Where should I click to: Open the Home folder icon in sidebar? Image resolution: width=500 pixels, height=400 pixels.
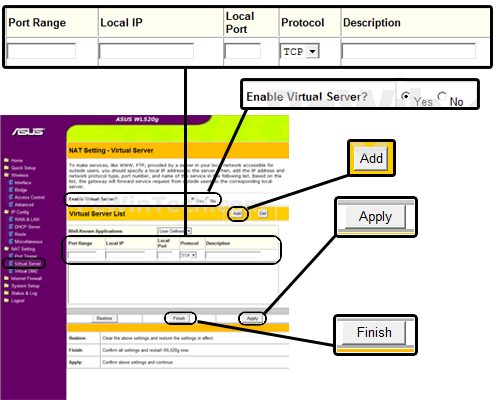(6, 160)
